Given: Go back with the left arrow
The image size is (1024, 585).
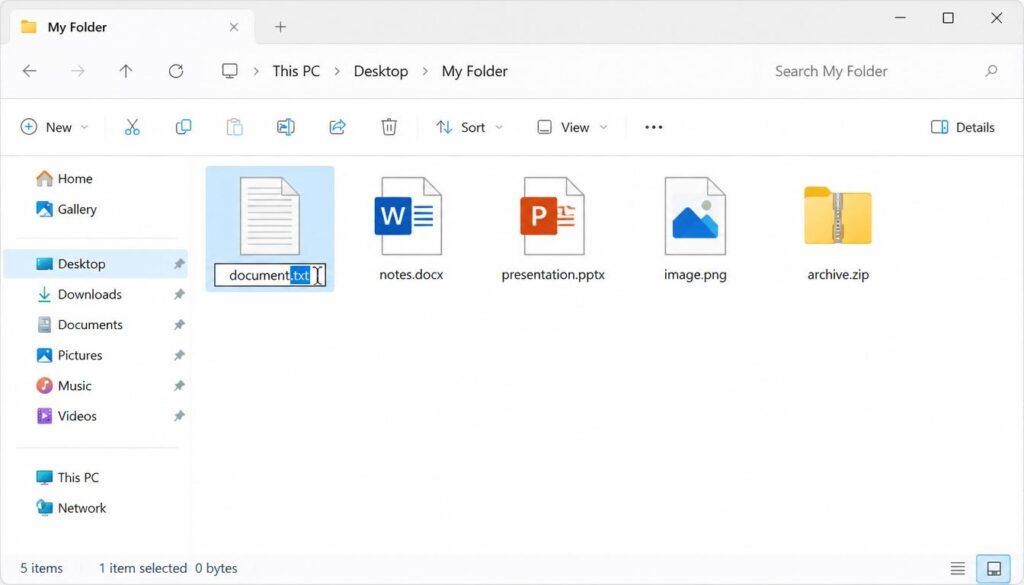Looking at the screenshot, I should 29,71.
